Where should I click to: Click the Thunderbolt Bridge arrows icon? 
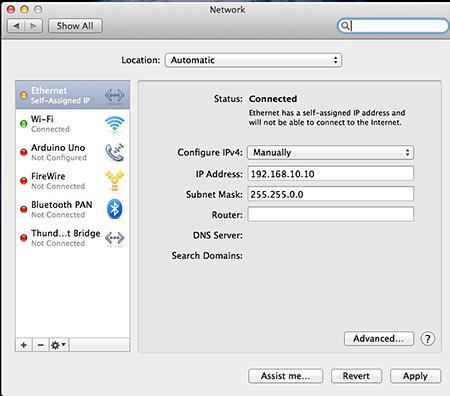[114, 238]
